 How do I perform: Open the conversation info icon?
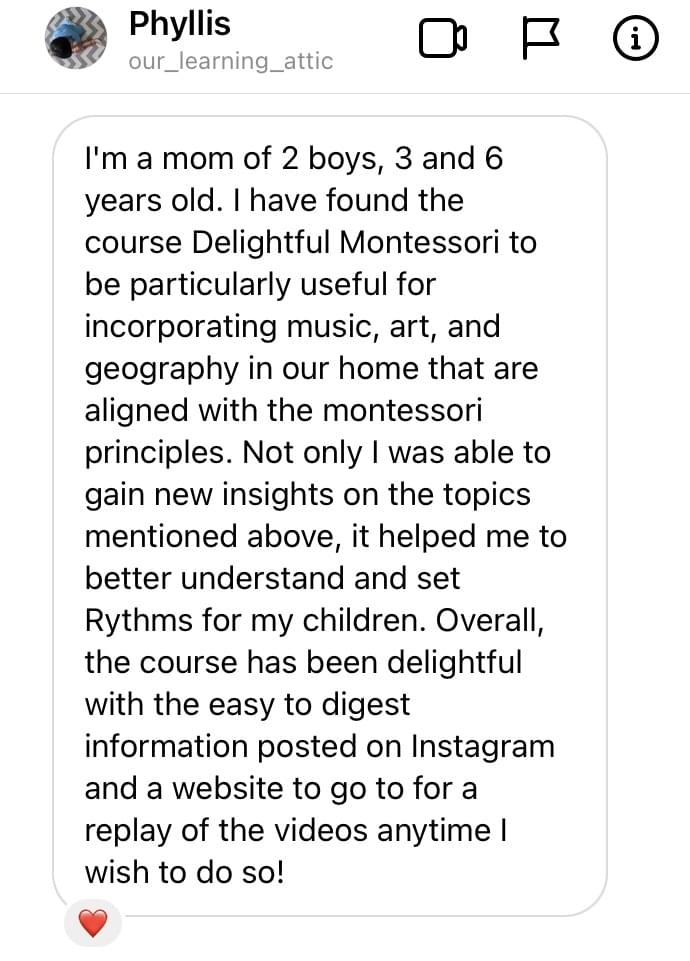click(x=635, y=39)
